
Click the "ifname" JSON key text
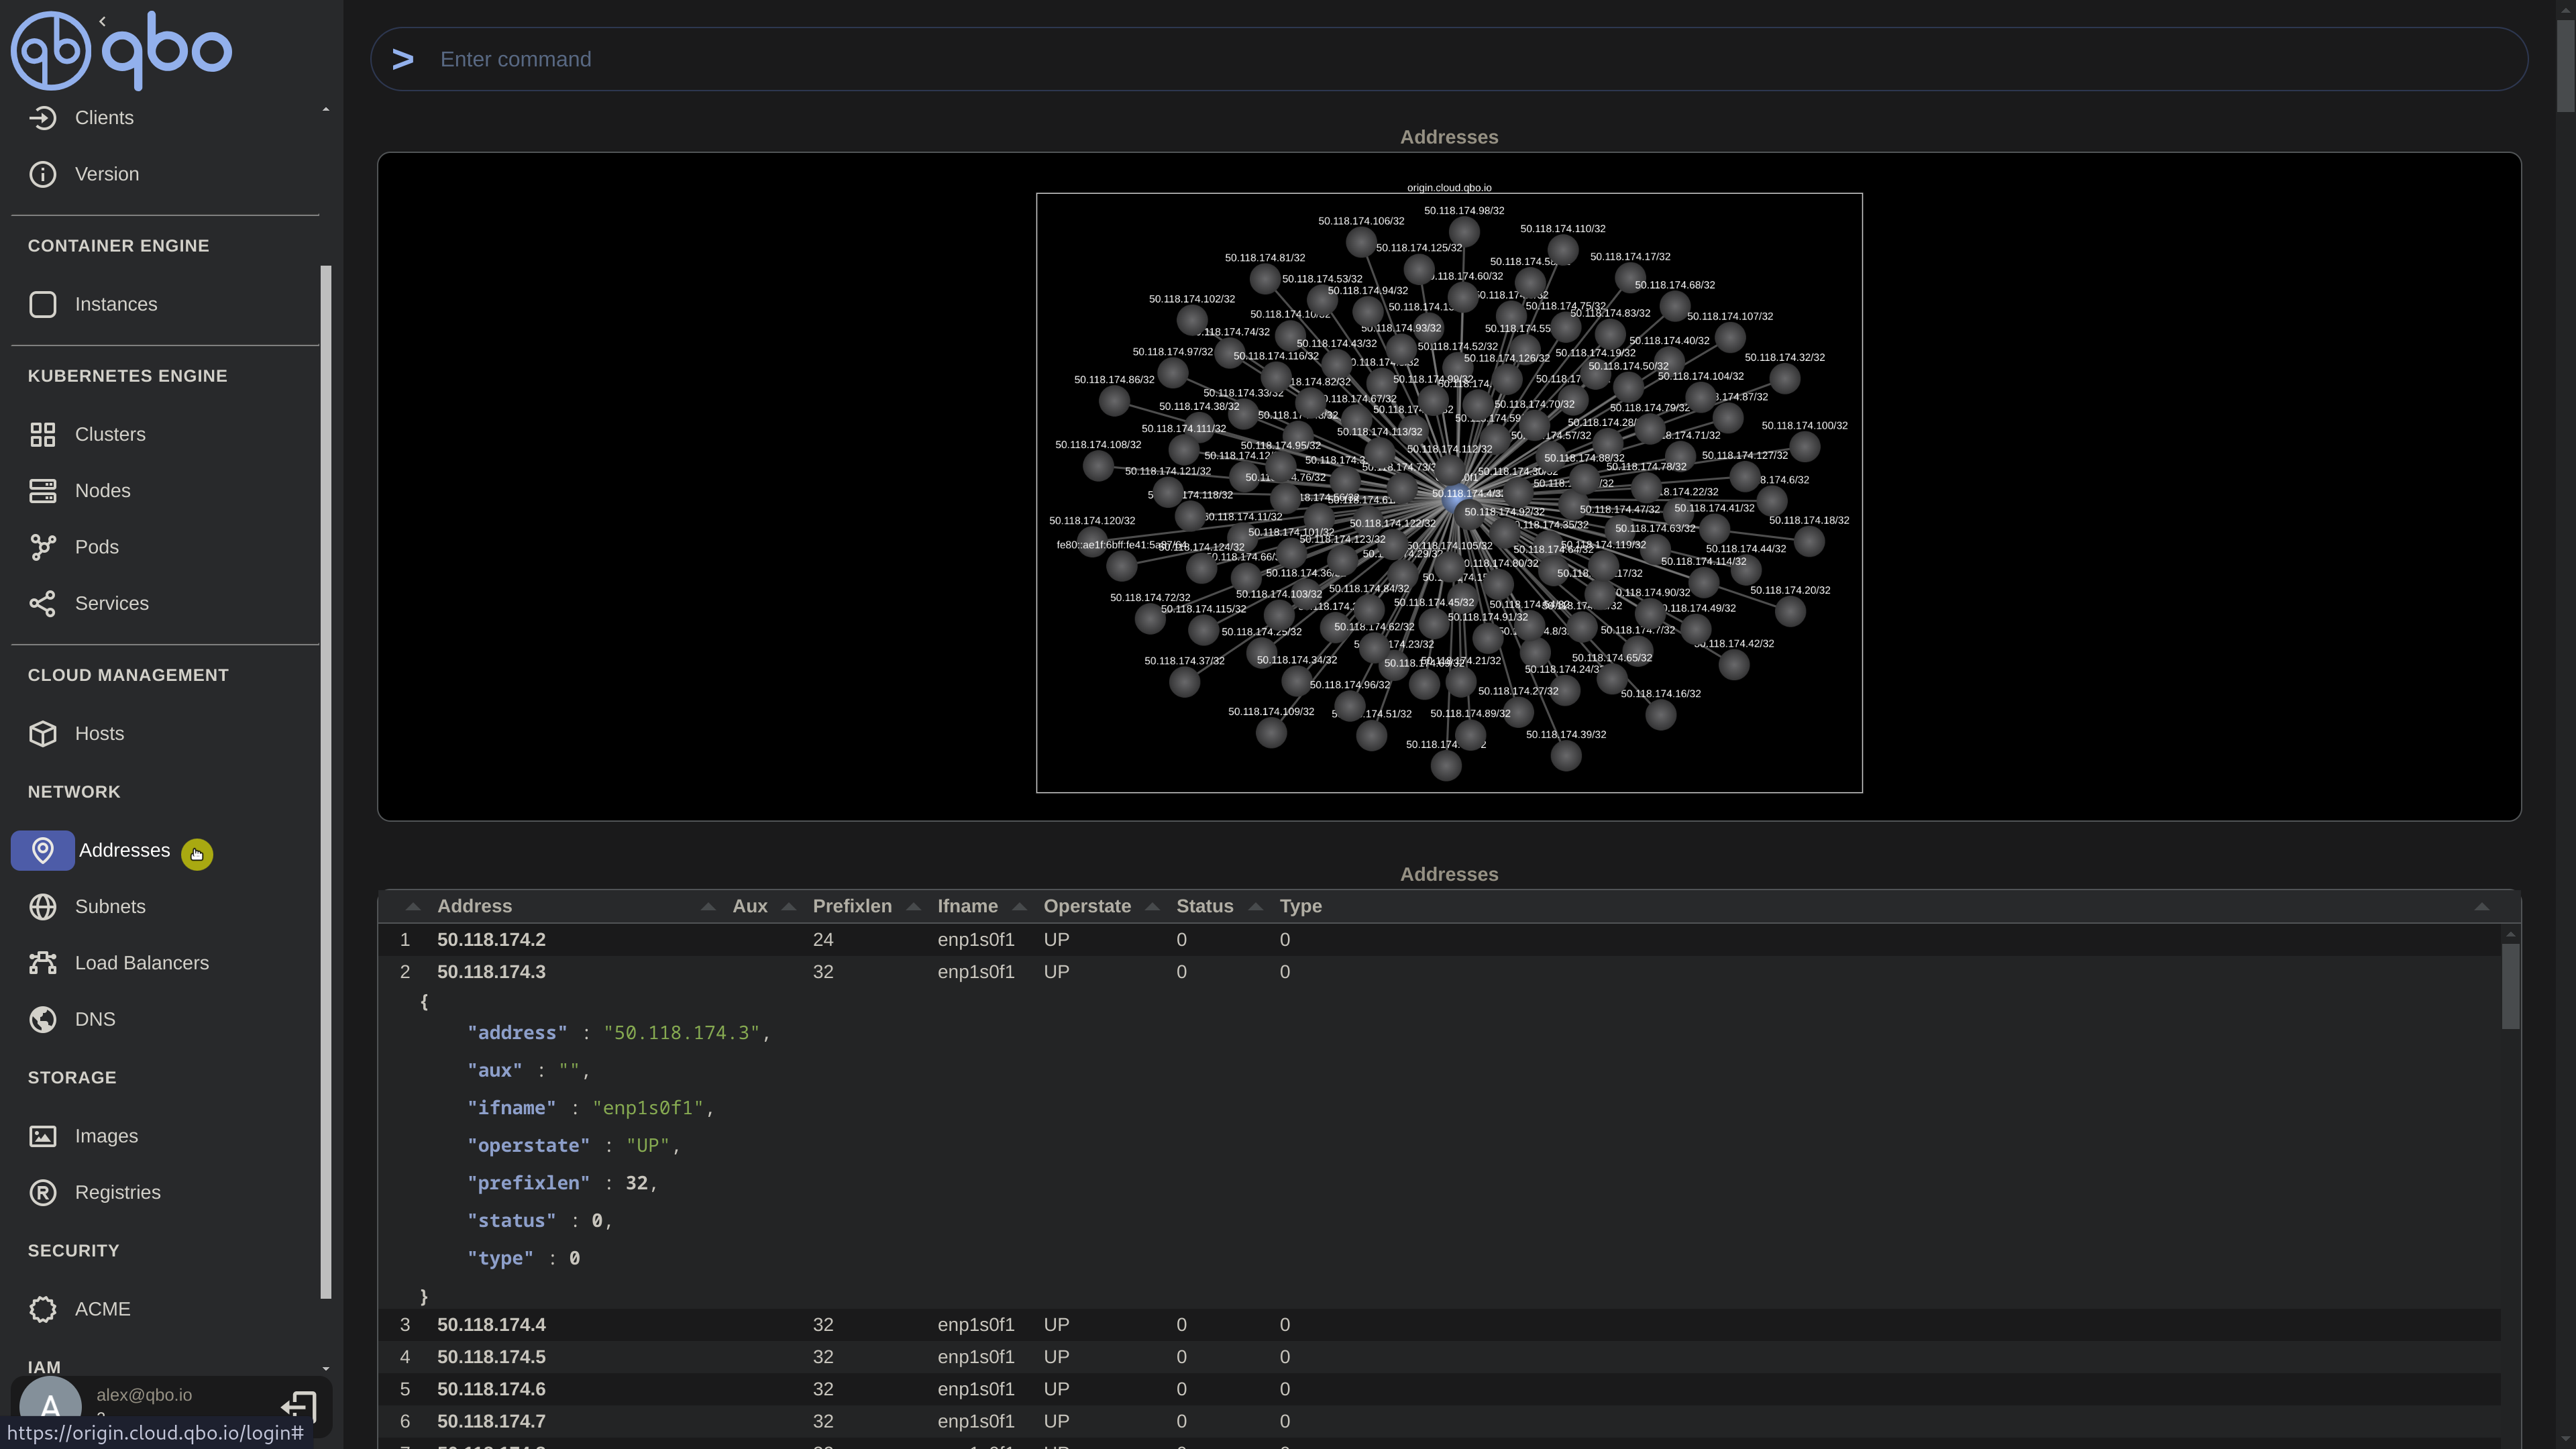[x=511, y=1108]
